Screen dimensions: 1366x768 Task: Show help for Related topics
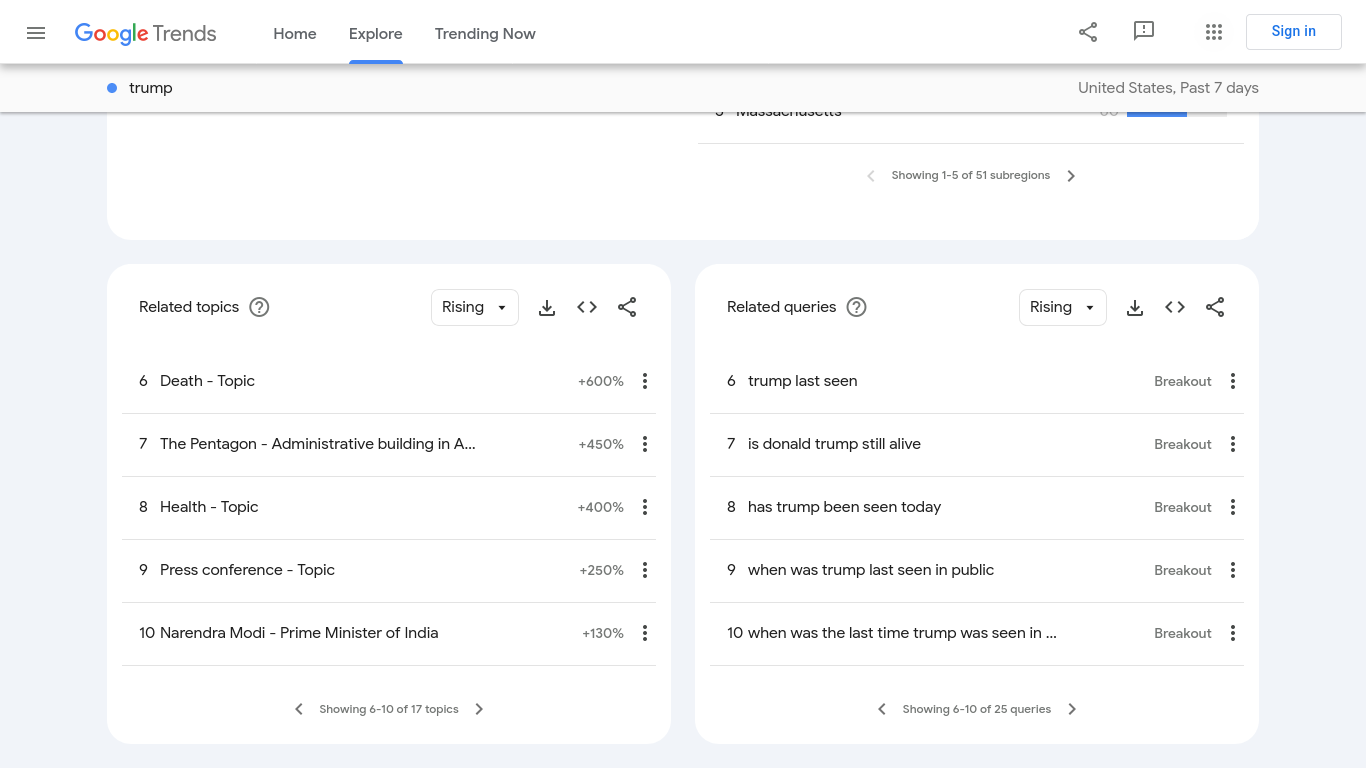pos(259,307)
